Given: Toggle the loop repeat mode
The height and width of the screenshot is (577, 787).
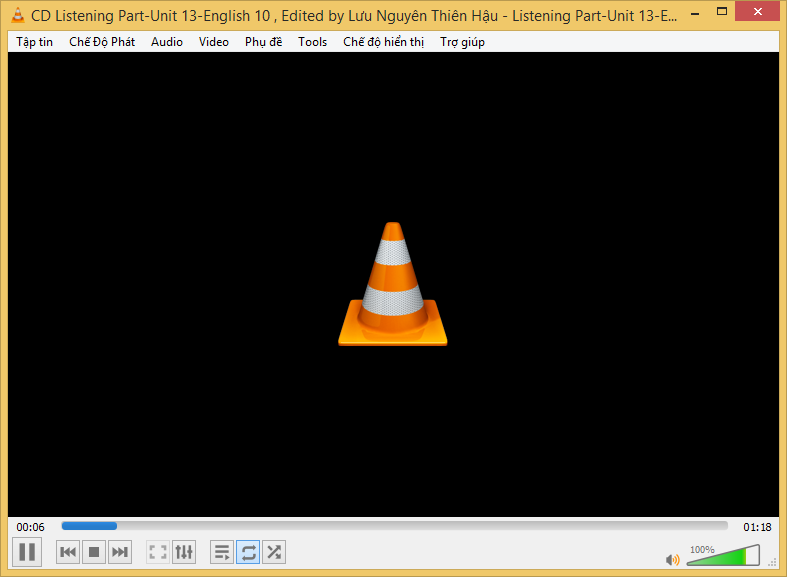Looking at the screenshot, I should click(x=248, y=552).
